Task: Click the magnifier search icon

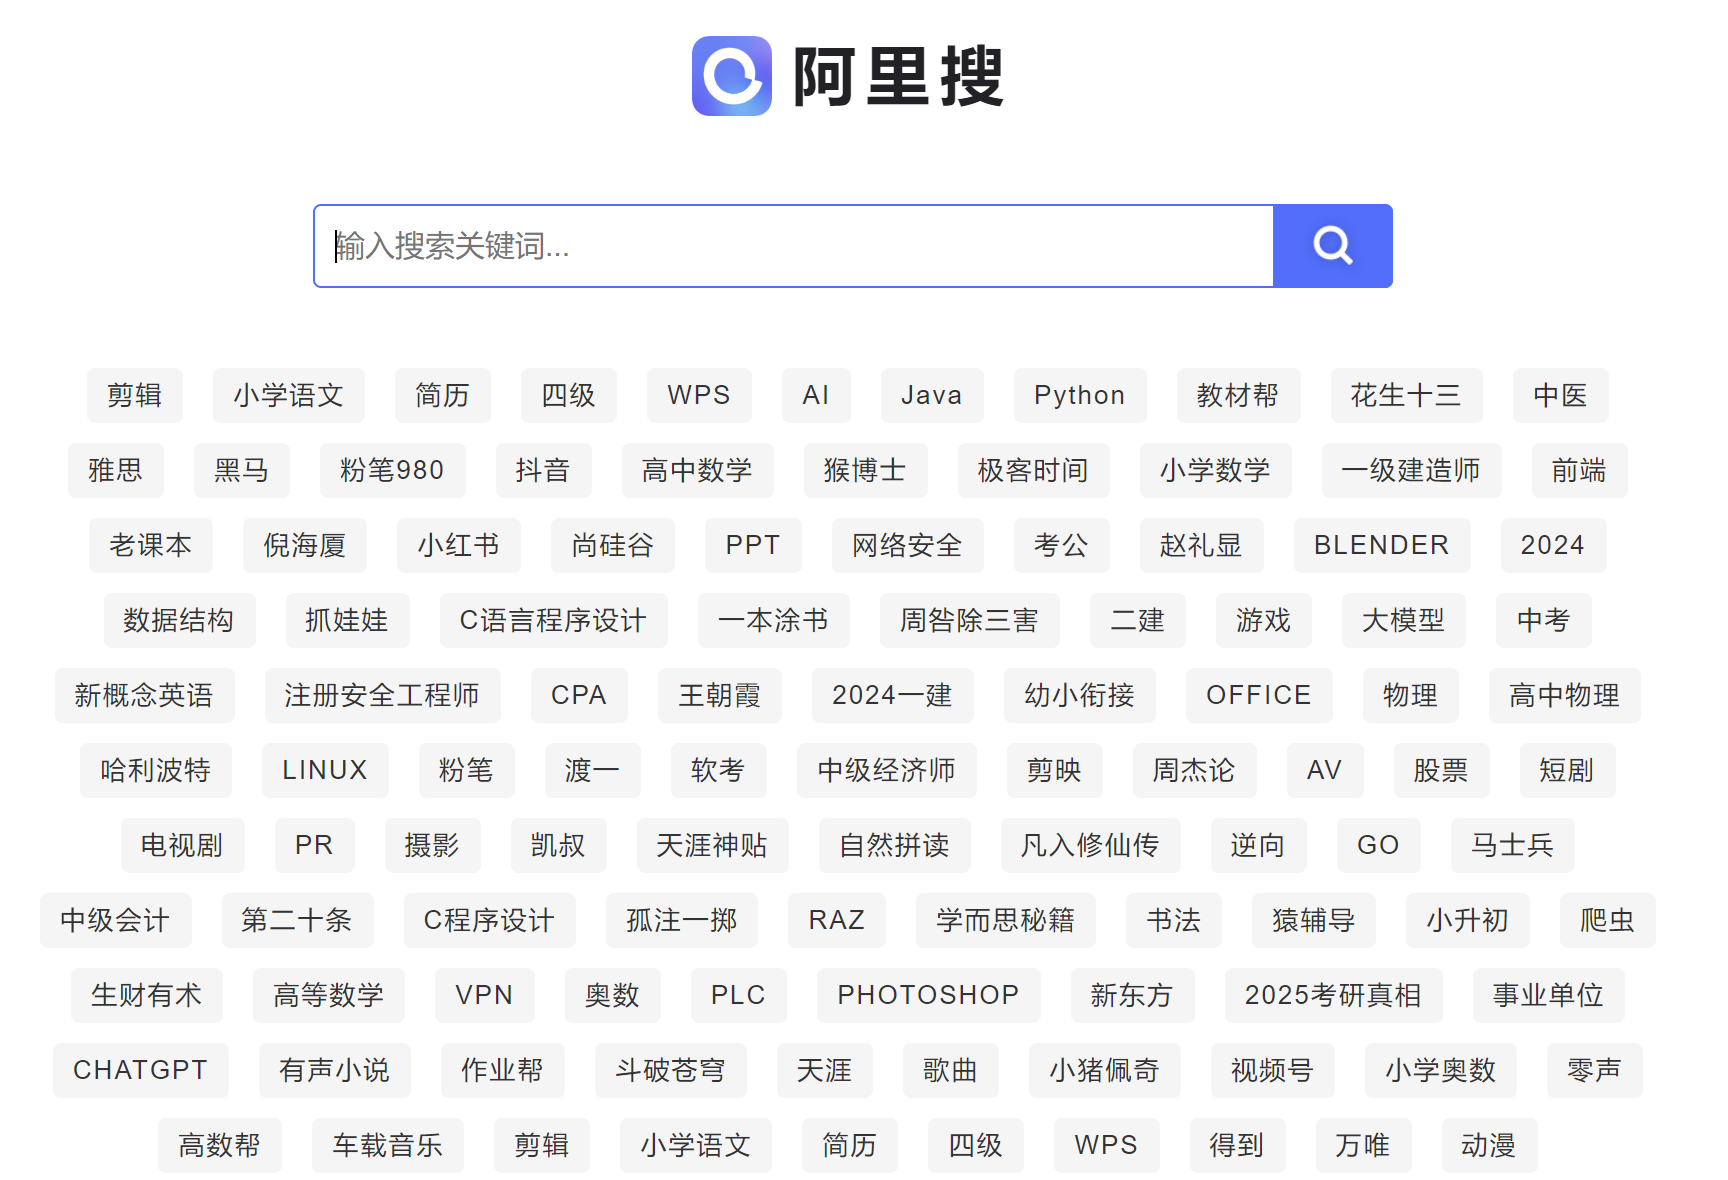Action: tap(1332, 245)
